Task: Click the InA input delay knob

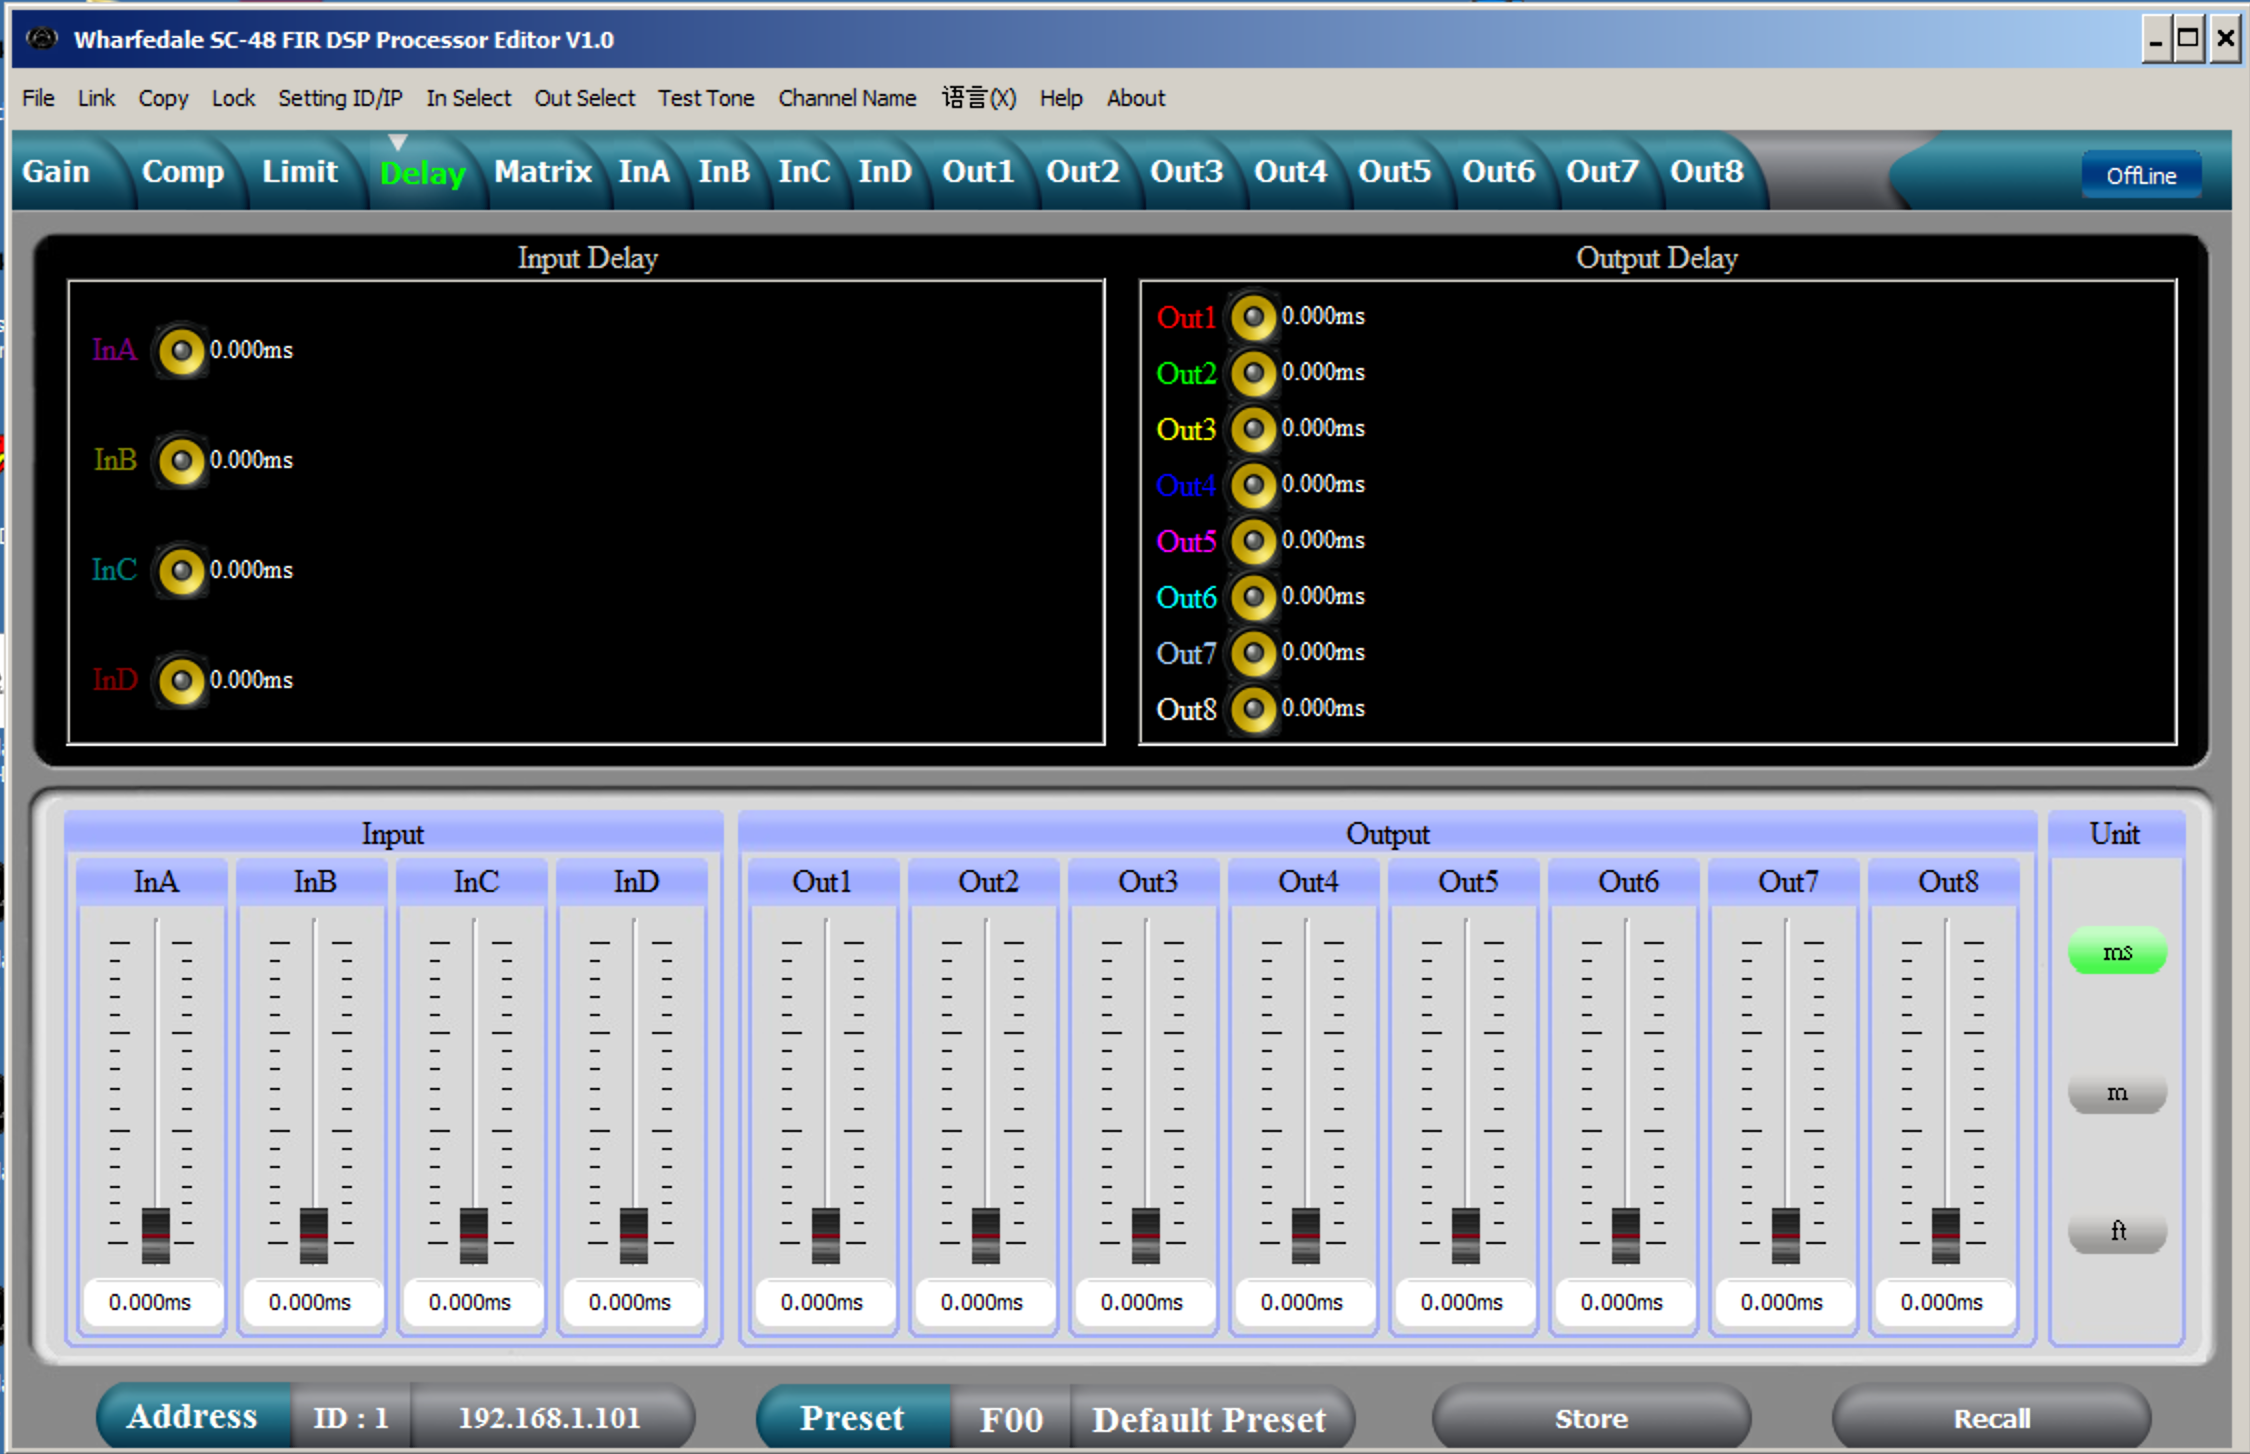Action: tap(181, 351)
